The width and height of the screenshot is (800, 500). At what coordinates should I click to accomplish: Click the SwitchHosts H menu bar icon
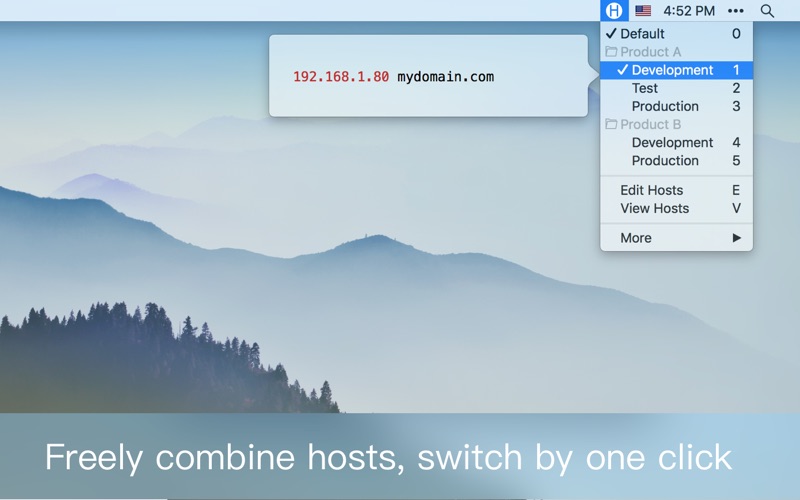pos(614,11)
